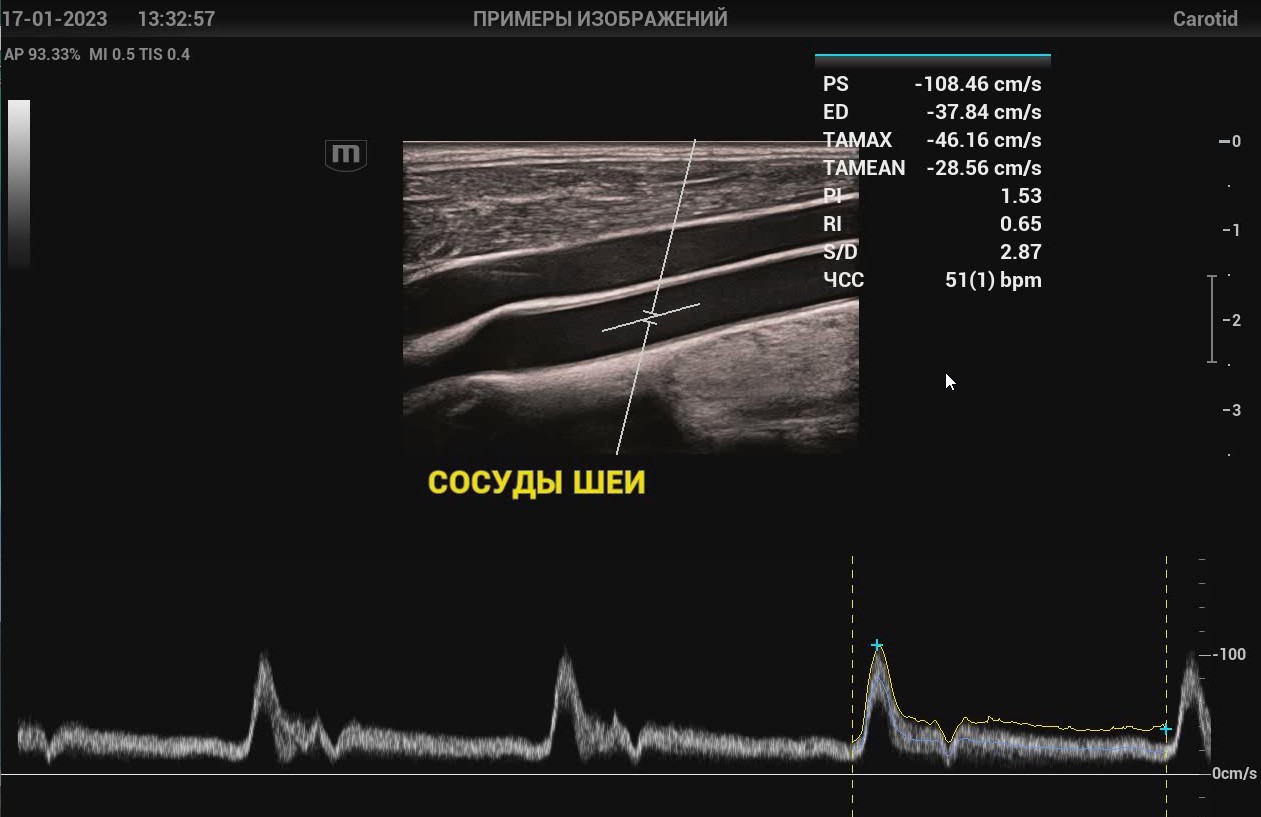This screenshot has width=1261, height=817.
Task: Click the peak systolic cyan cross marker
Action: click(877, 645)
